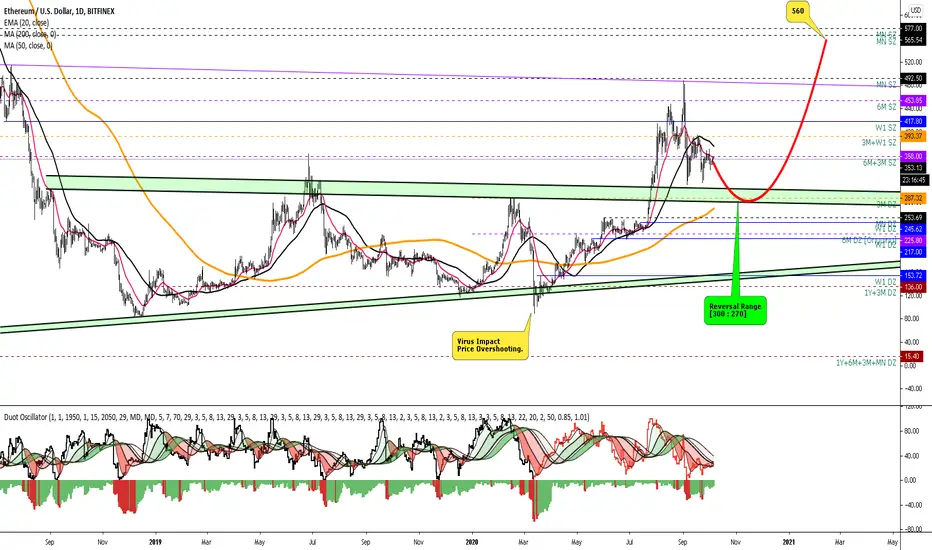Click the purple 358.00 price label
The width and height of the screenshot is (932, 550).
(x=912, y=156)
